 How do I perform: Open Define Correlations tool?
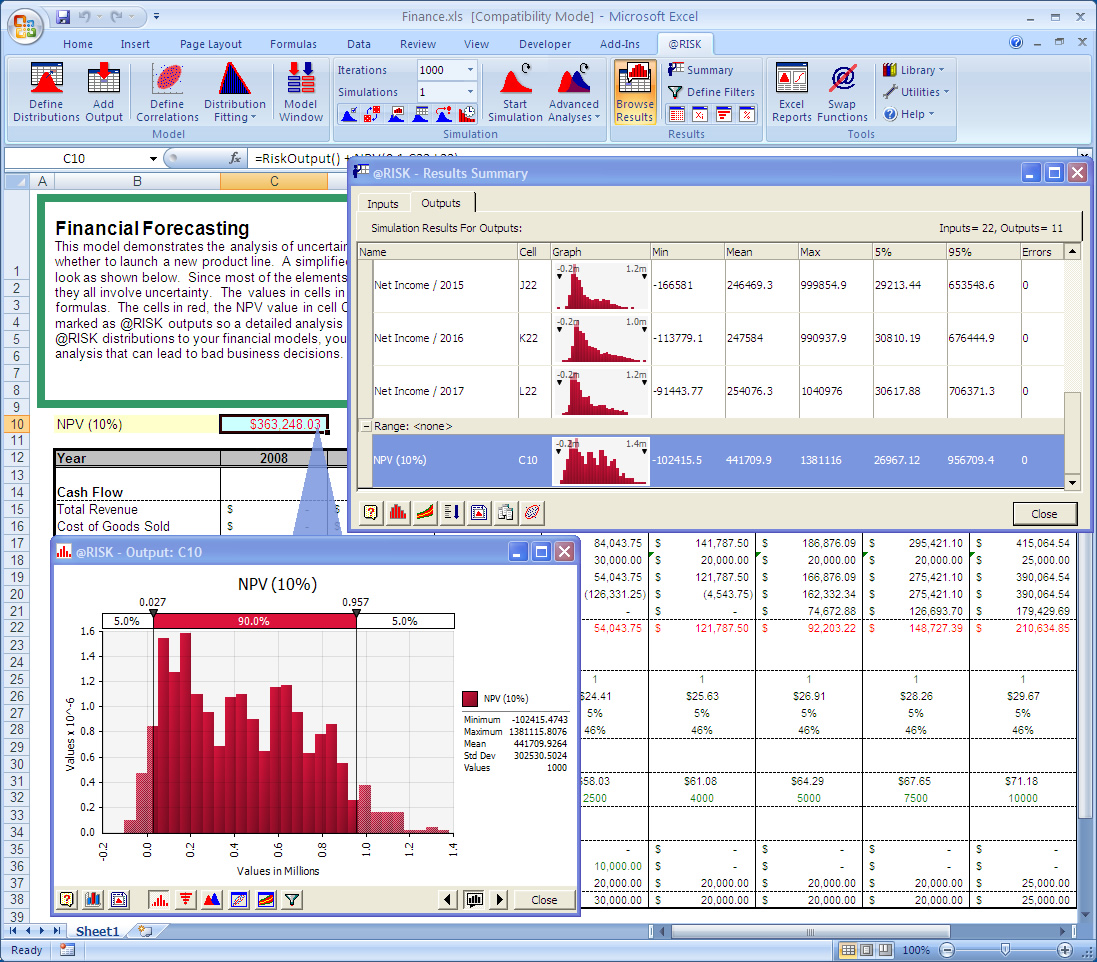coord(167,92)
